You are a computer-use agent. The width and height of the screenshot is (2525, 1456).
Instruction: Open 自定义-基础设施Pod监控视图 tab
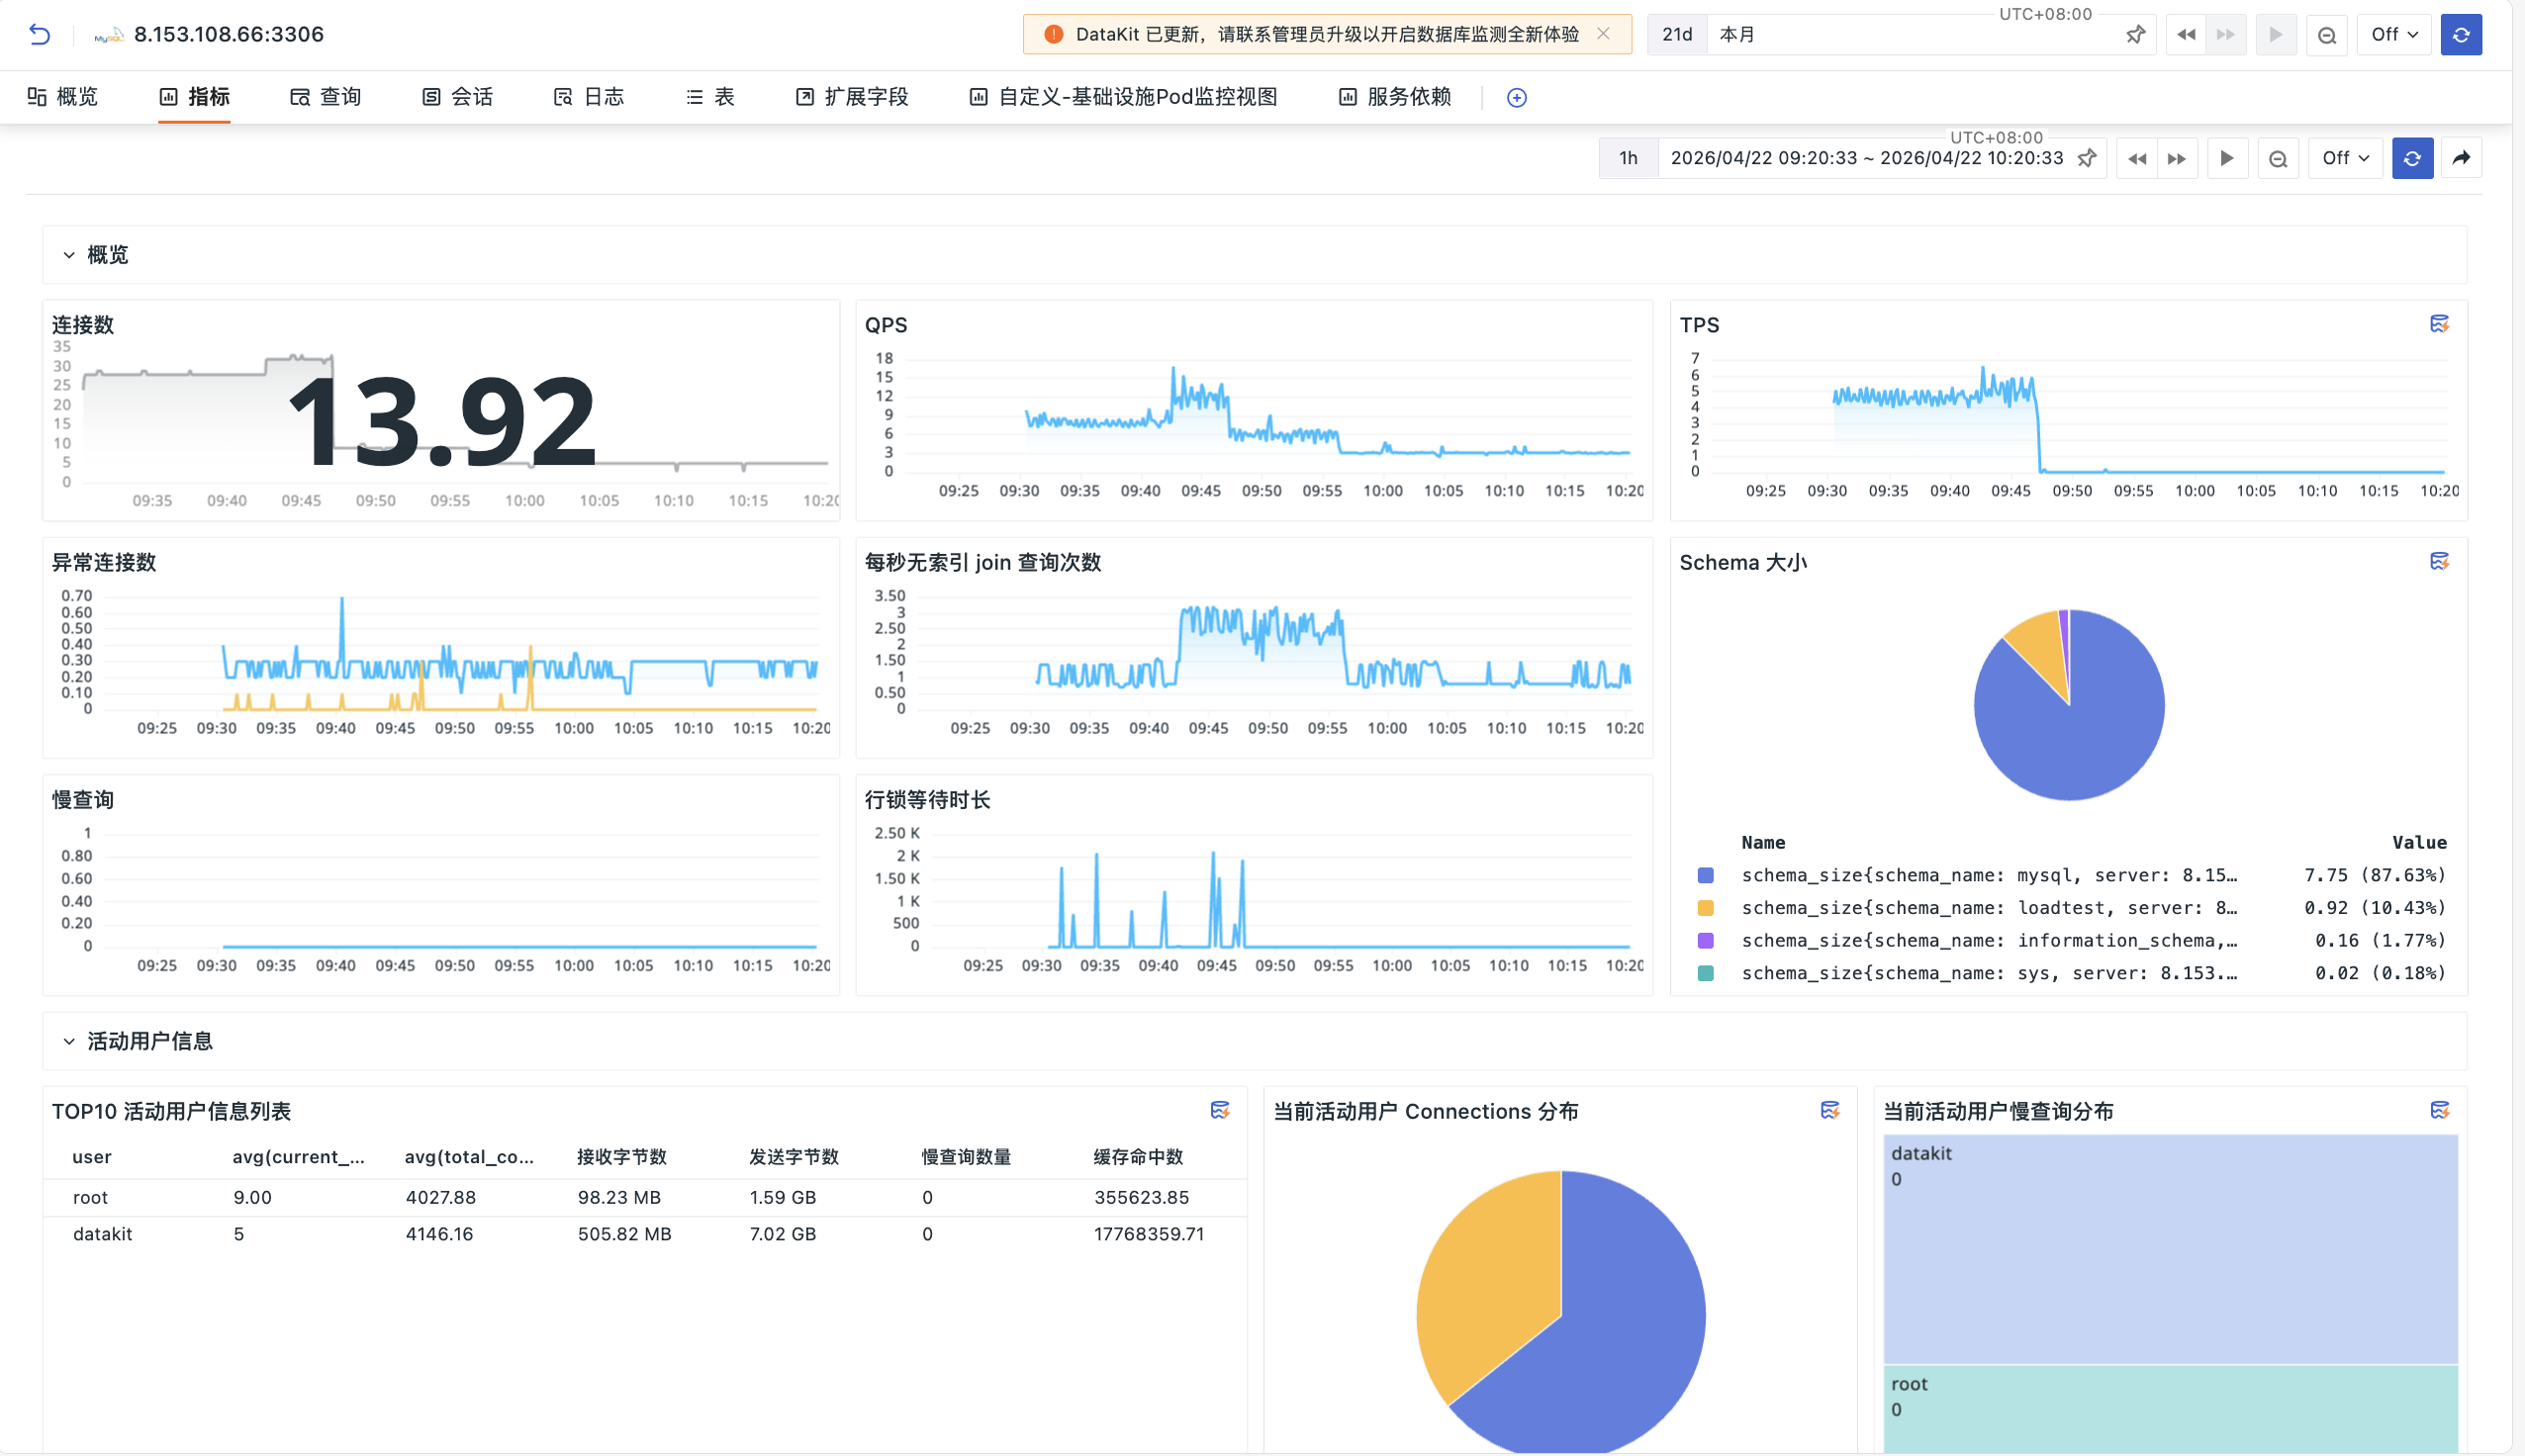[x=1123, y=97]
